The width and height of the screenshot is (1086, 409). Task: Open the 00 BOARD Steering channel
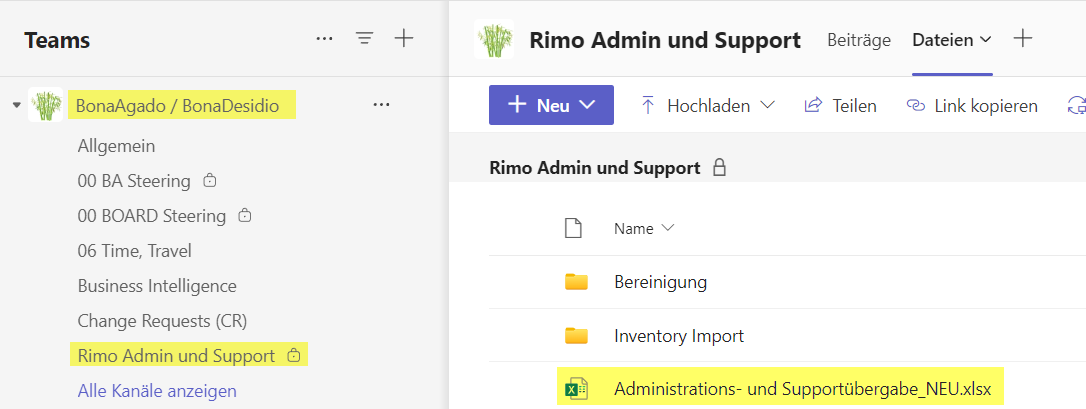152,216
